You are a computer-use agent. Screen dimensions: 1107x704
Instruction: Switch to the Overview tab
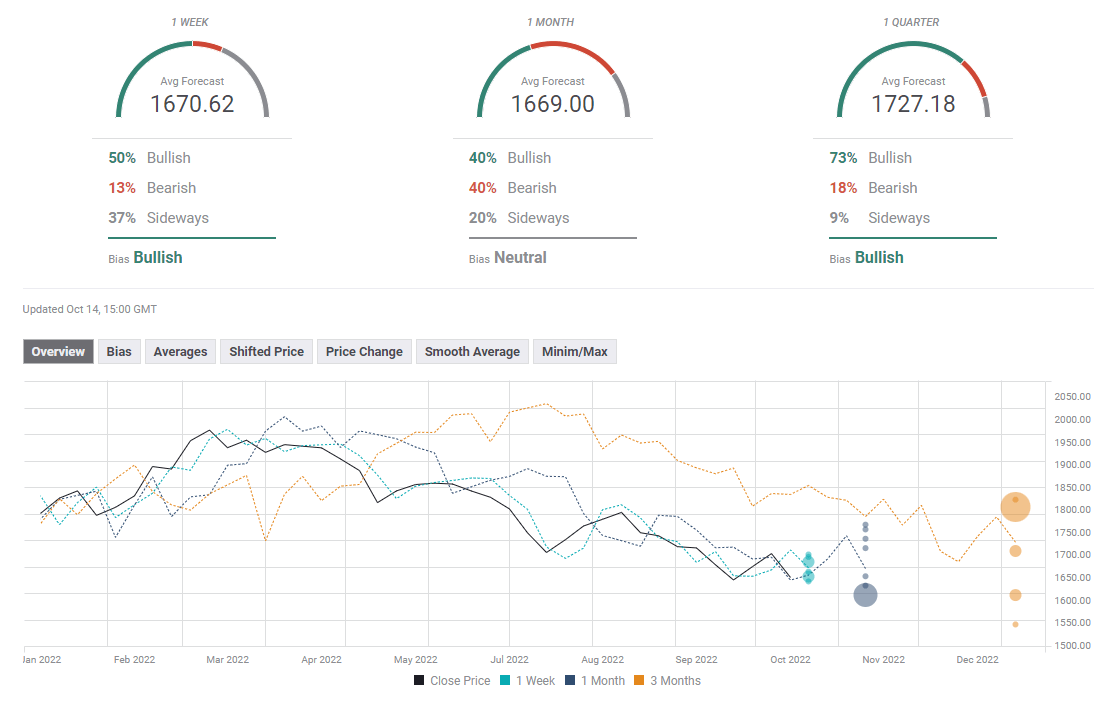click(58, 351)
